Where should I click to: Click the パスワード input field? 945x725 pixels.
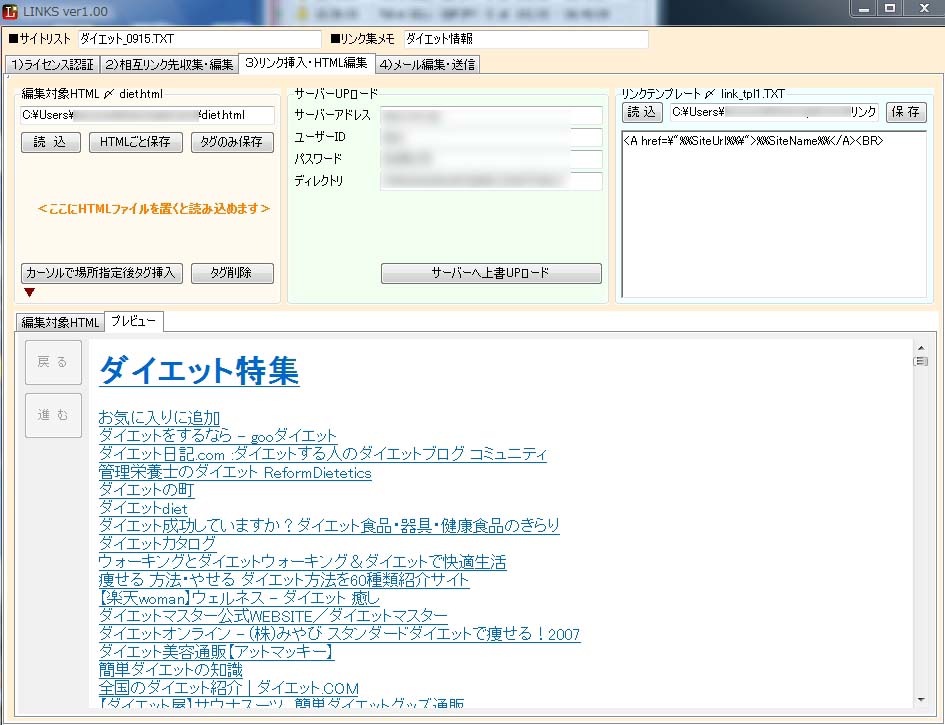491,159
